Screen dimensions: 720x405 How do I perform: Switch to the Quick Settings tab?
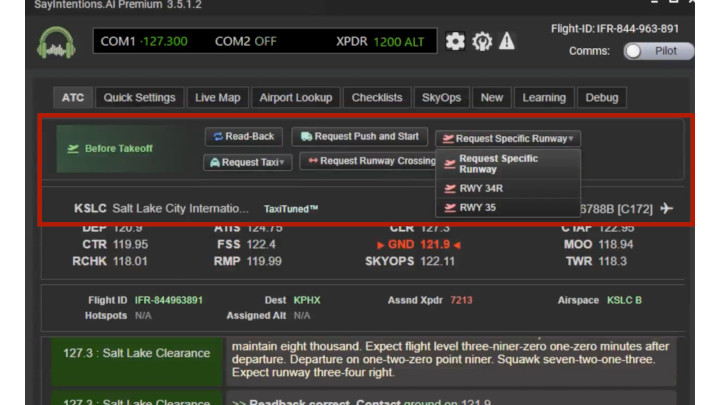tap(140, 98)
